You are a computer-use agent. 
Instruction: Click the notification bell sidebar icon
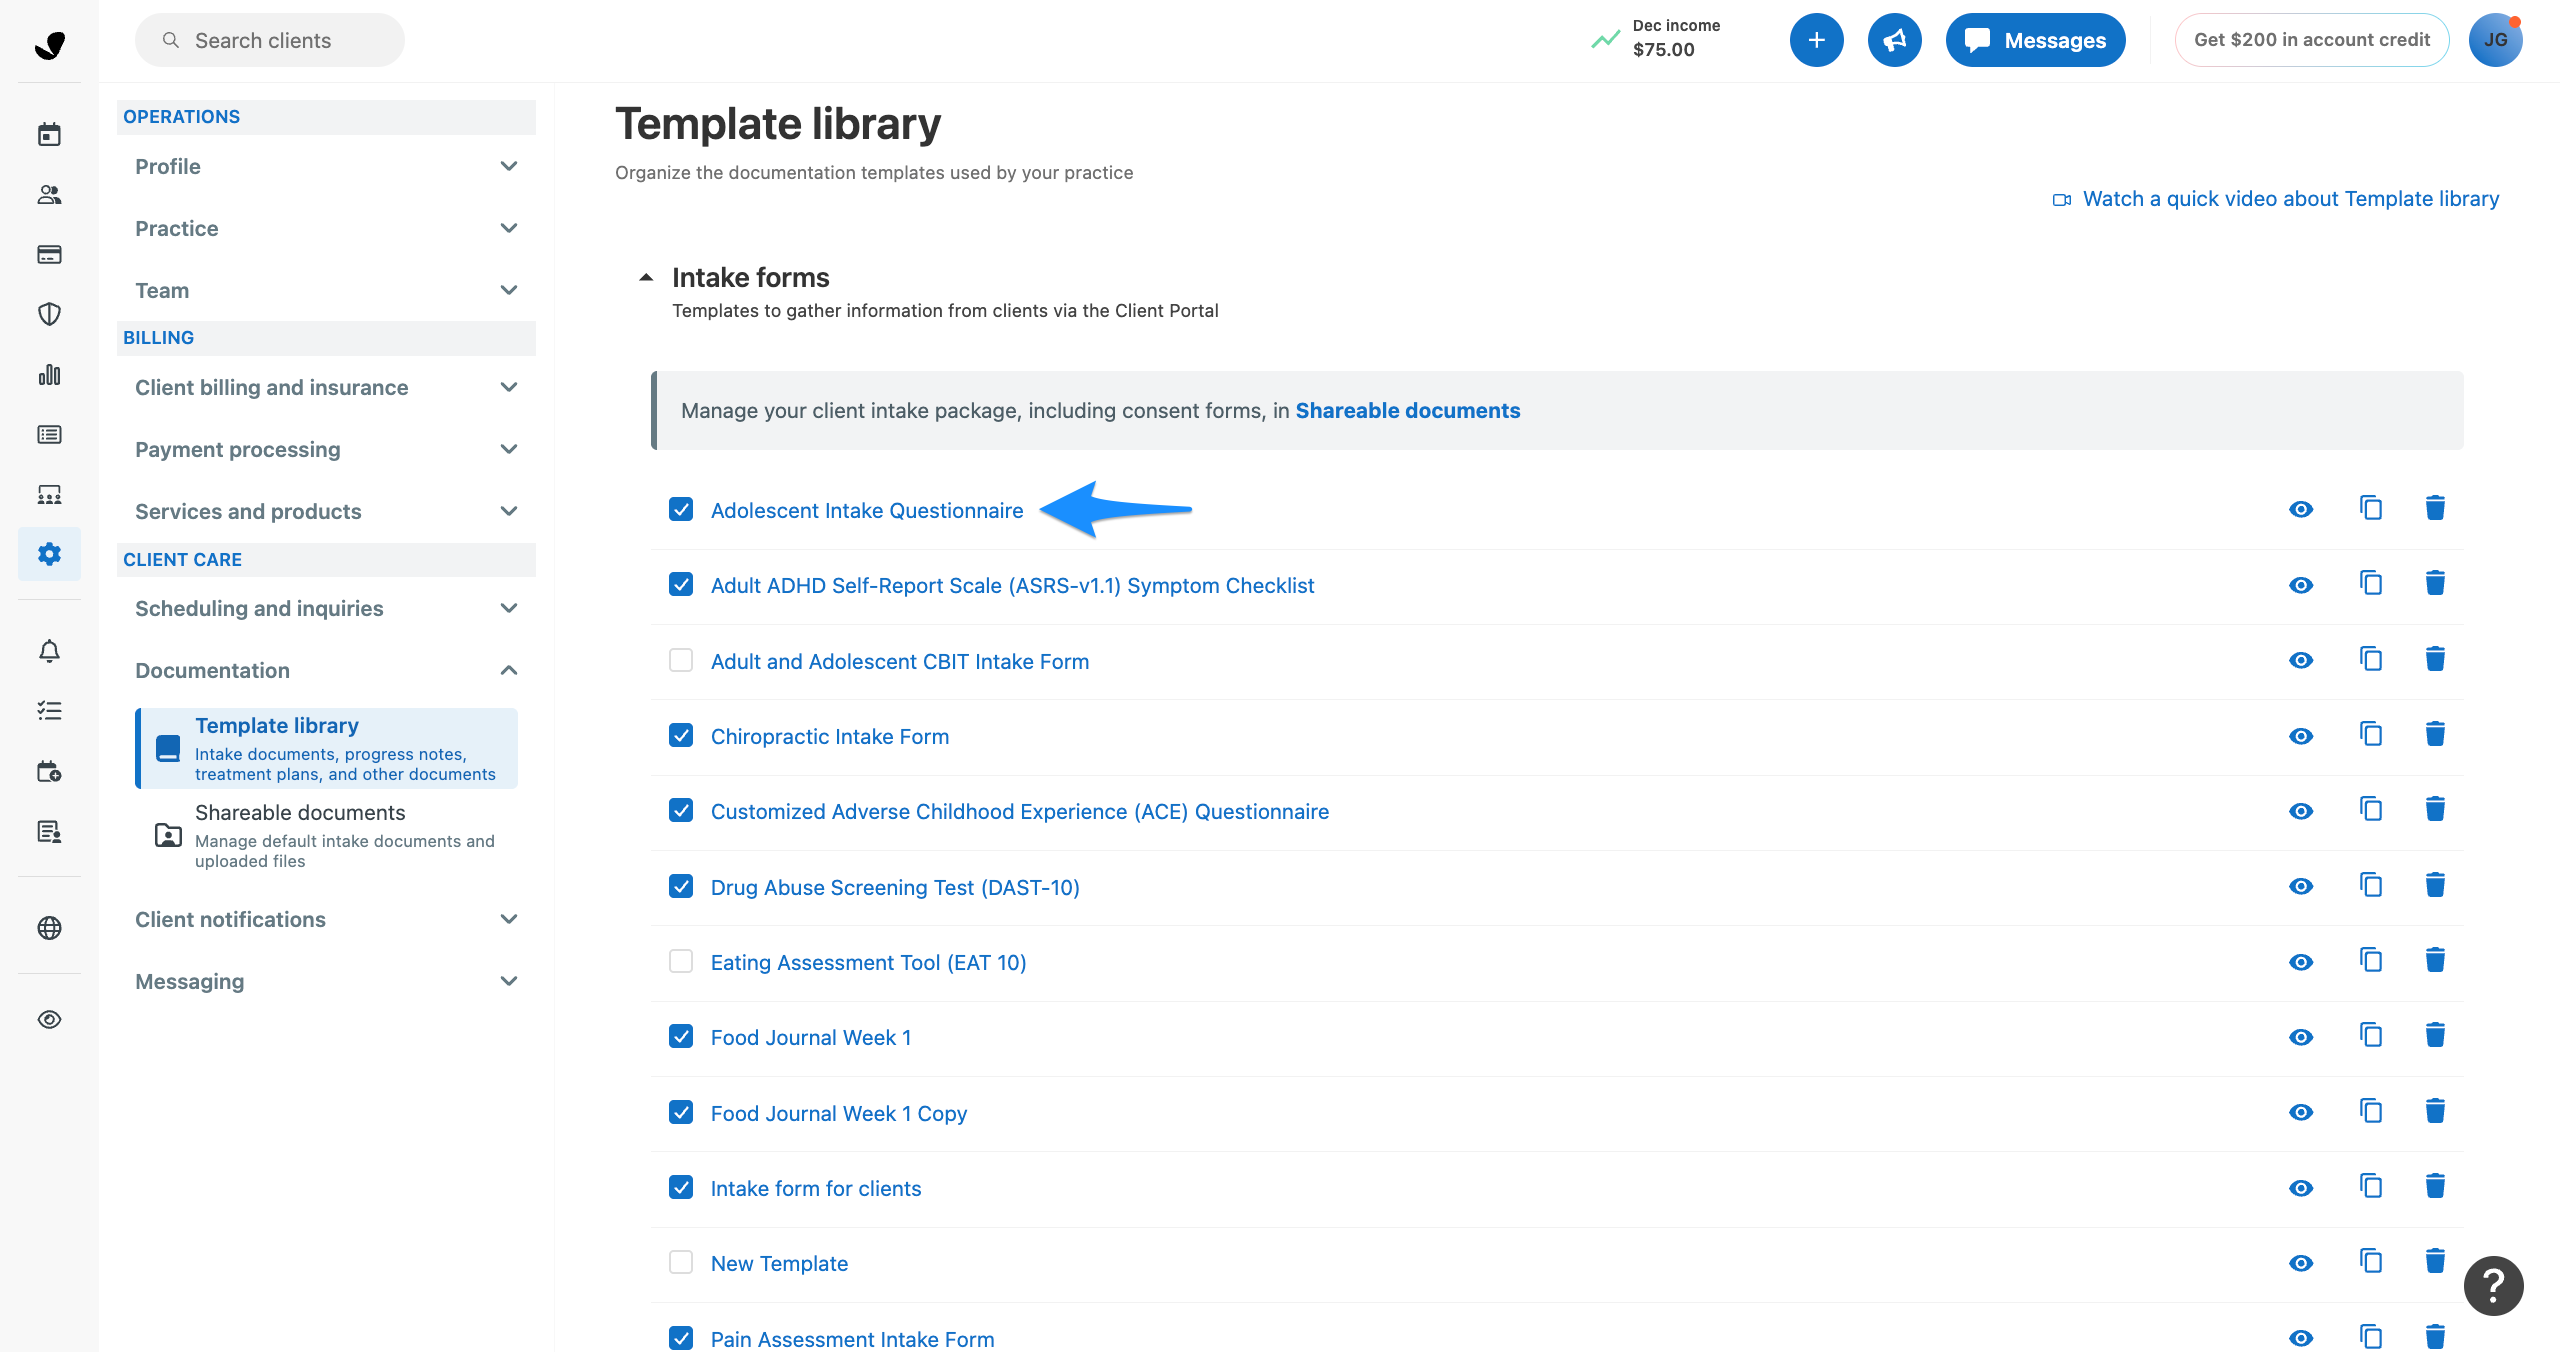click(x=49, y=651)
